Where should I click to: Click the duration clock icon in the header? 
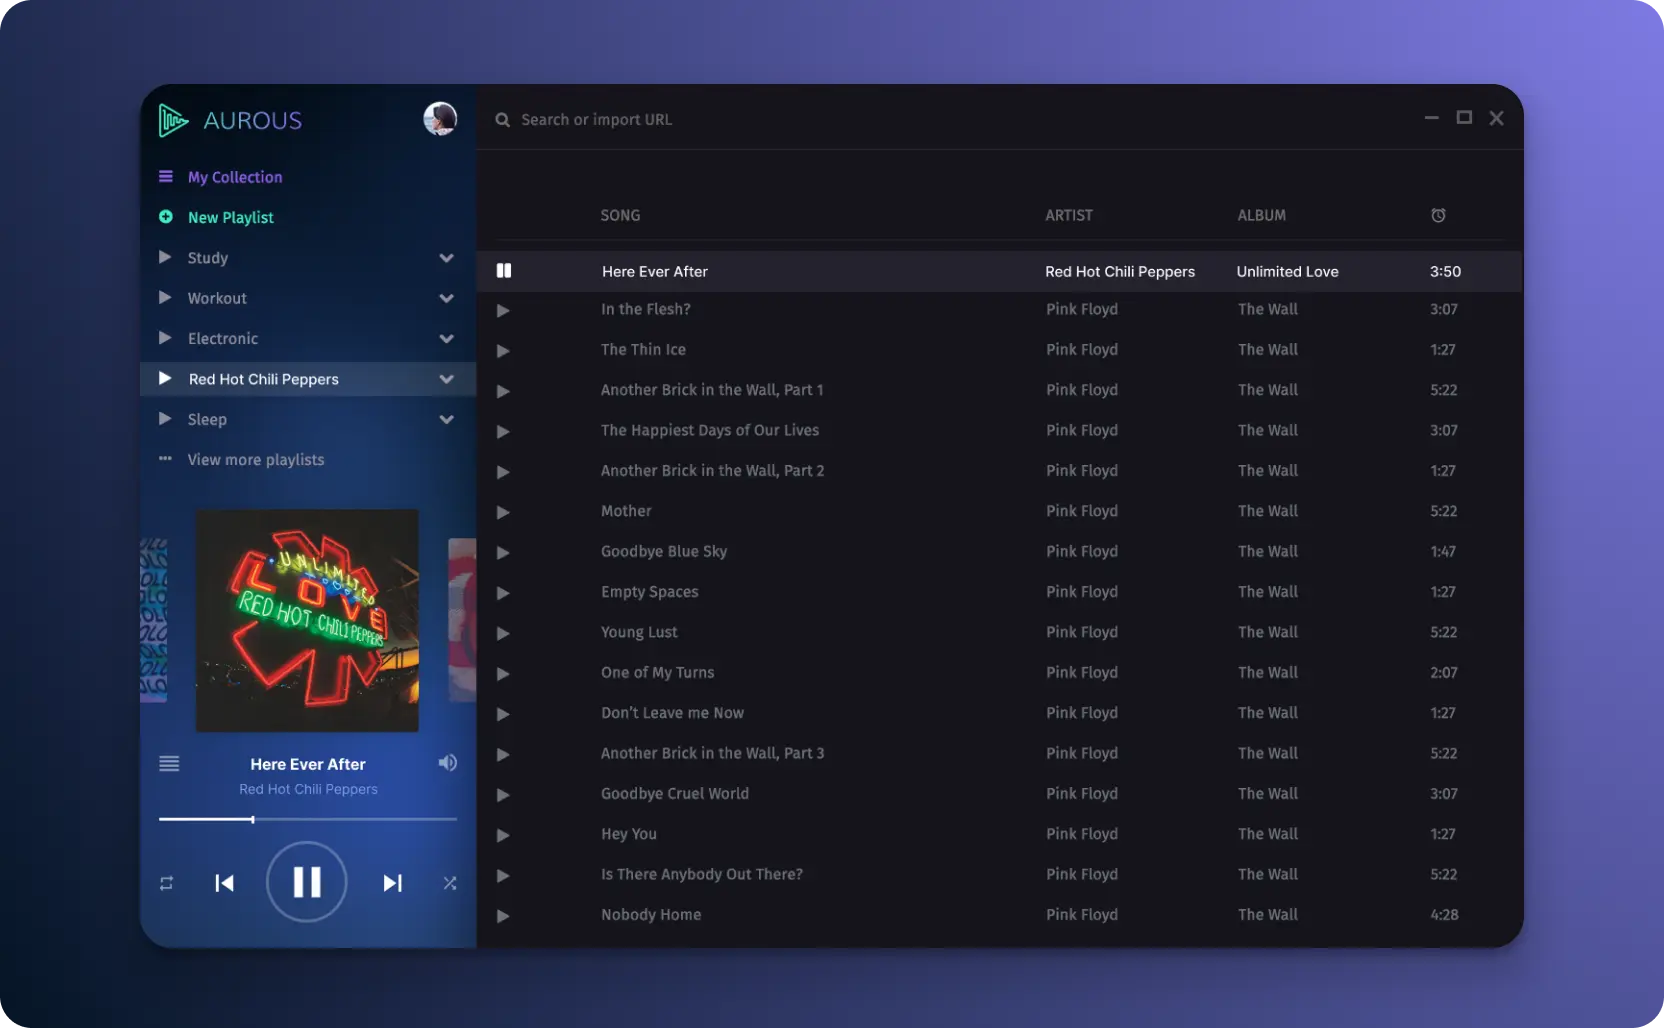(1438, 215)
